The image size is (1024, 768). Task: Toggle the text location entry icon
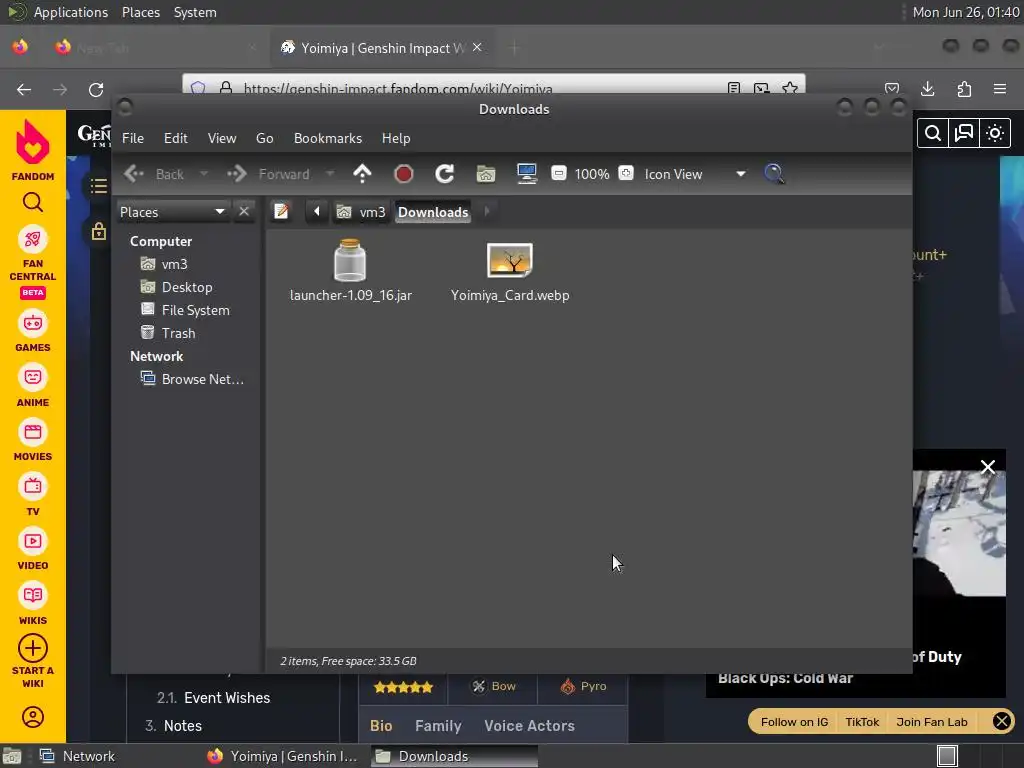pyautogui.click(x=281, y=212)
